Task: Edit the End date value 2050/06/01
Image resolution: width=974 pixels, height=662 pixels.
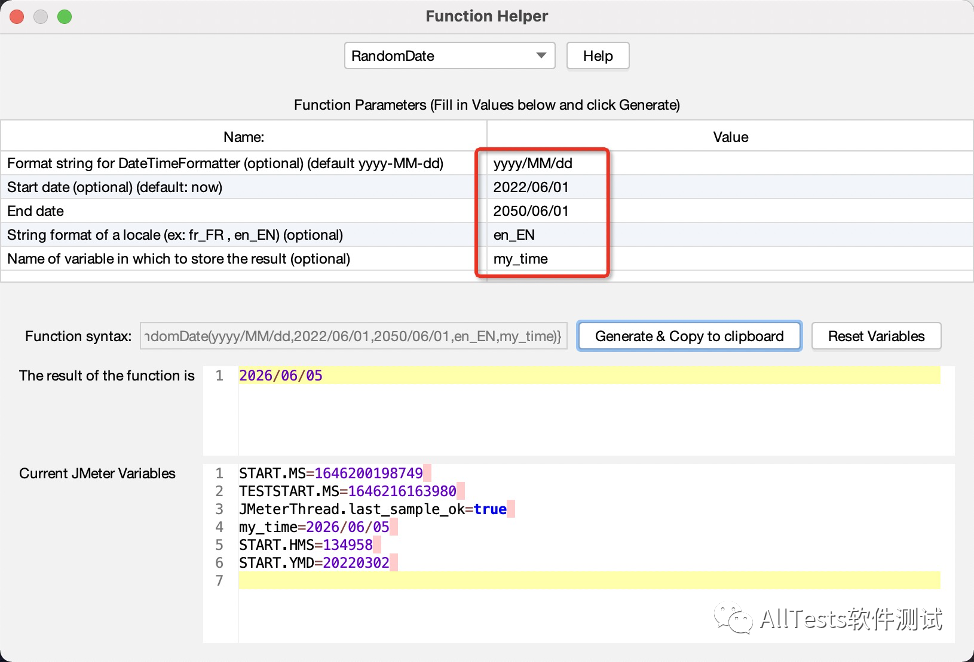Action: click(x=730, y=211)
